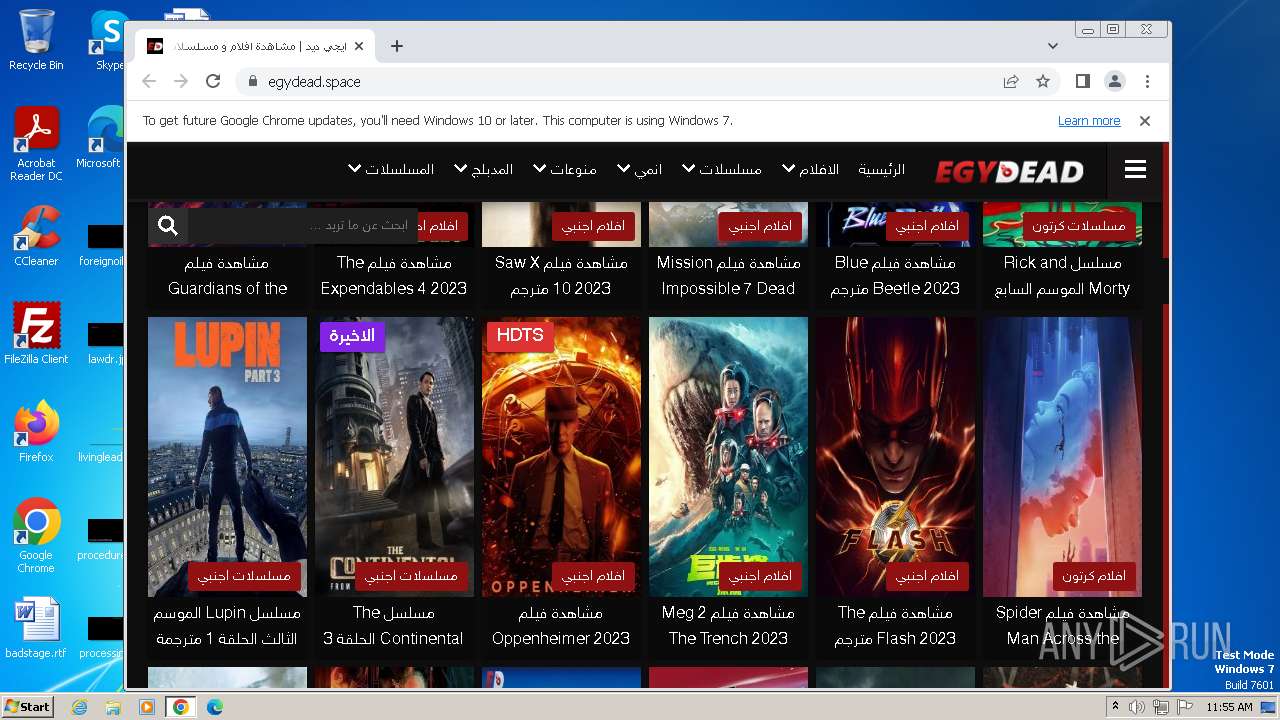
Task: Open the Lupin Part 3 poster
Action: coord(227,457)
